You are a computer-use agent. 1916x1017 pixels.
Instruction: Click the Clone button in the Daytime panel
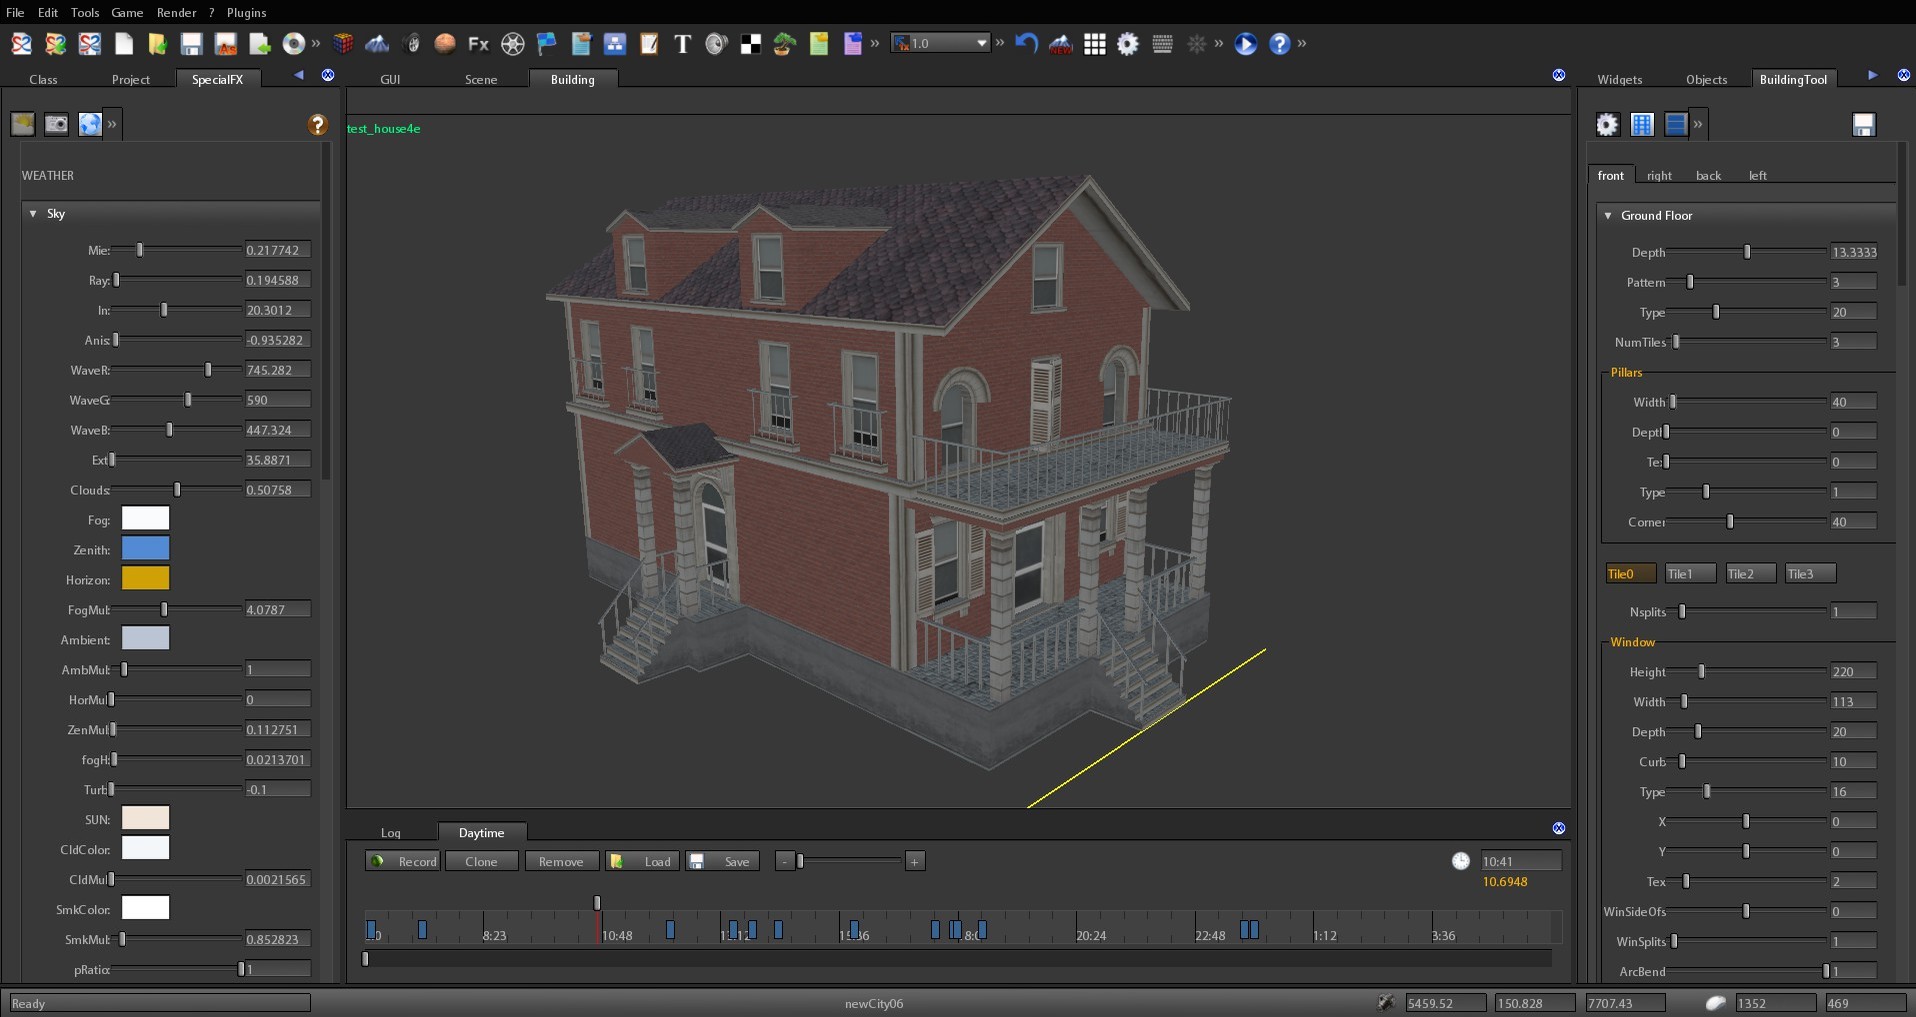(x=481, y=861)
